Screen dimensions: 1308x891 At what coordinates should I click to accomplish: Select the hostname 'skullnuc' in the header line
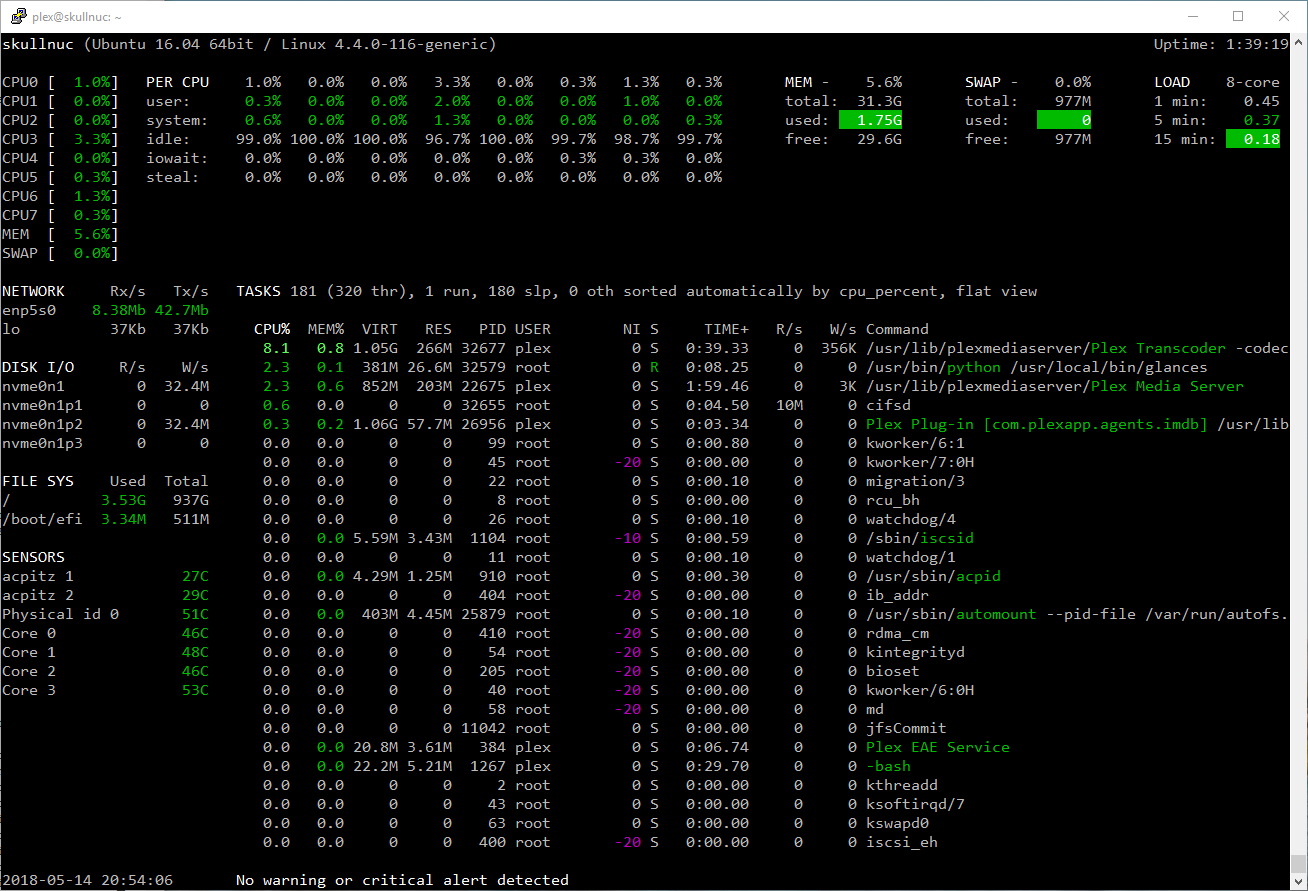click(38, 45)
